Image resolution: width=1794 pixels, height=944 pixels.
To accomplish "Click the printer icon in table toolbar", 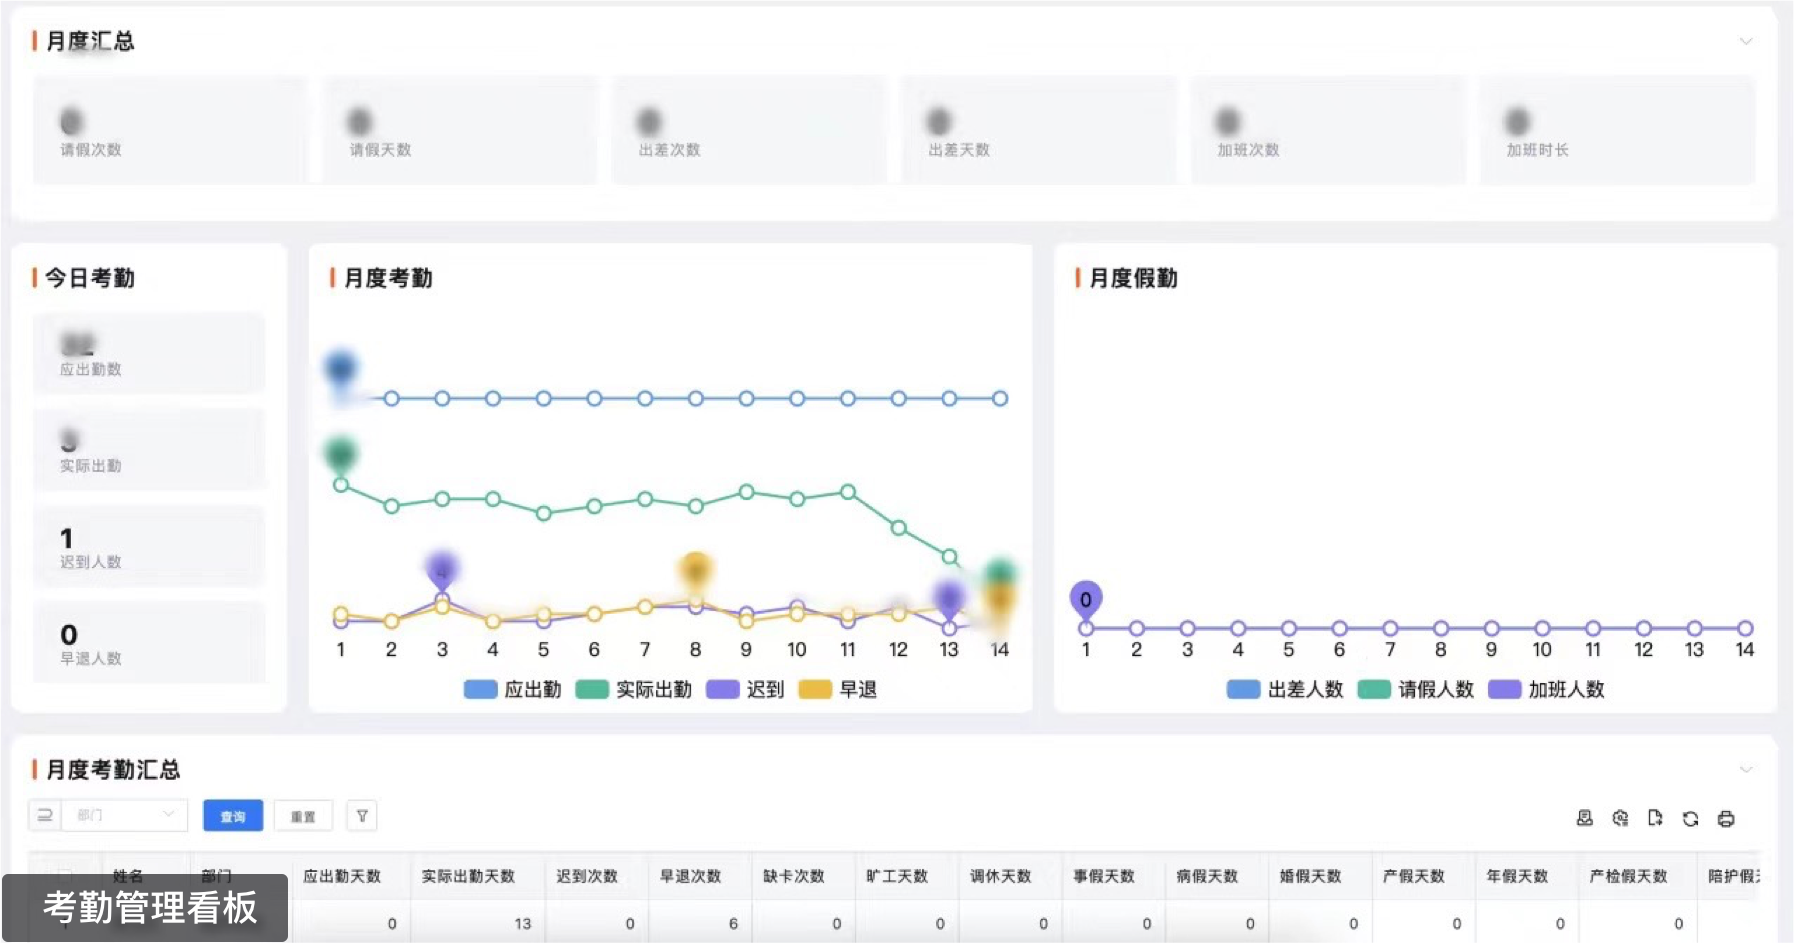I will pos(1725,818).
